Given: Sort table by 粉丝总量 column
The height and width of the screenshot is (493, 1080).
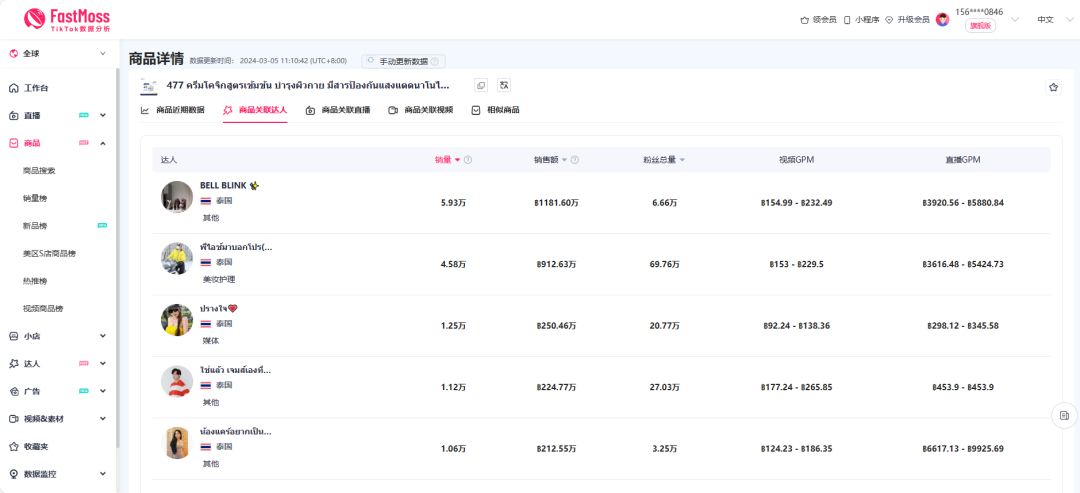Looking at the screenshot, I should (x=664, y=160).
